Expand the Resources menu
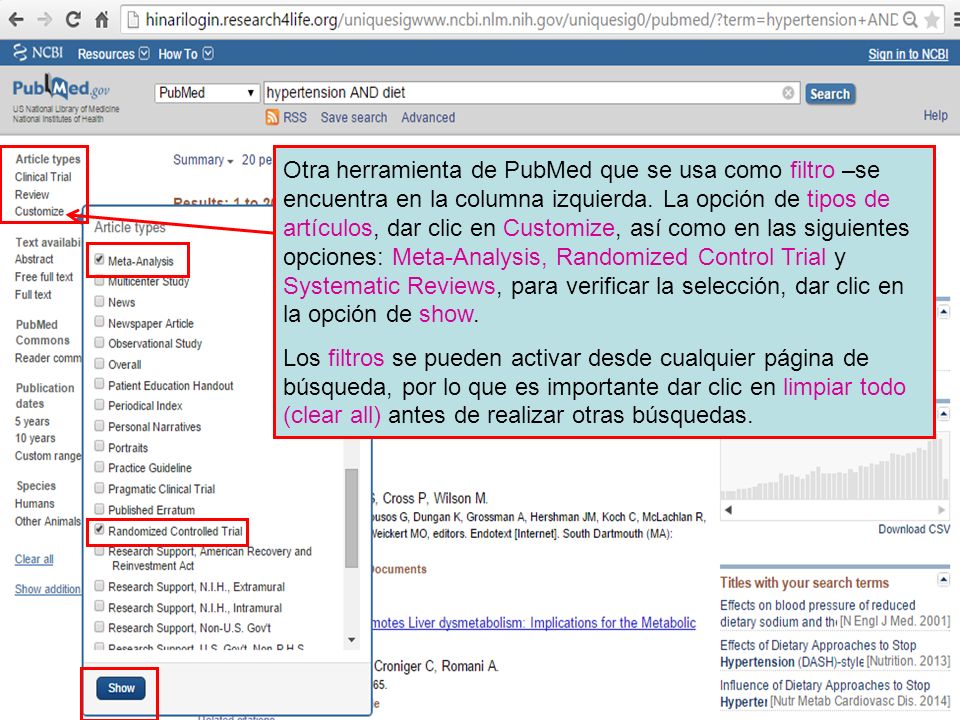Viewport: 960px width, 720px height. coord(113,54)
